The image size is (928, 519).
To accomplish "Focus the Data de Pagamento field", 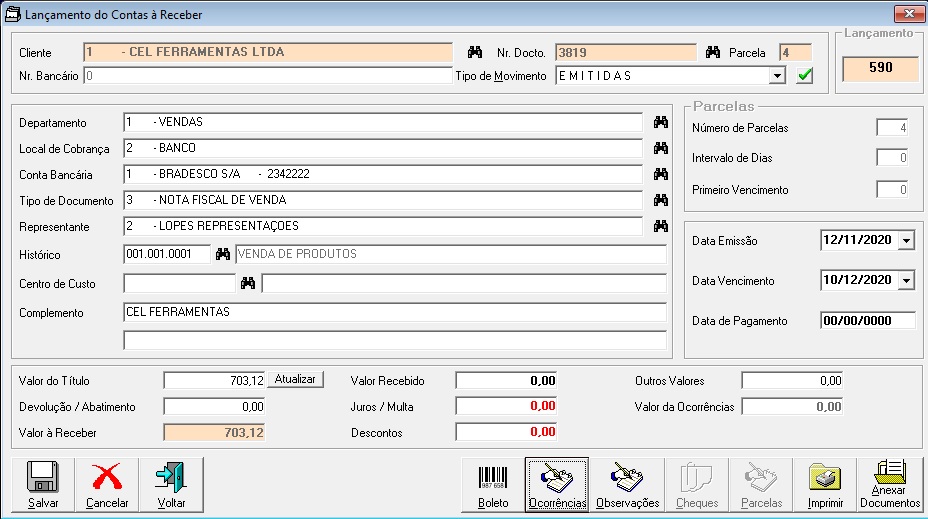I will pyautogui.click(x=867, y=321).
